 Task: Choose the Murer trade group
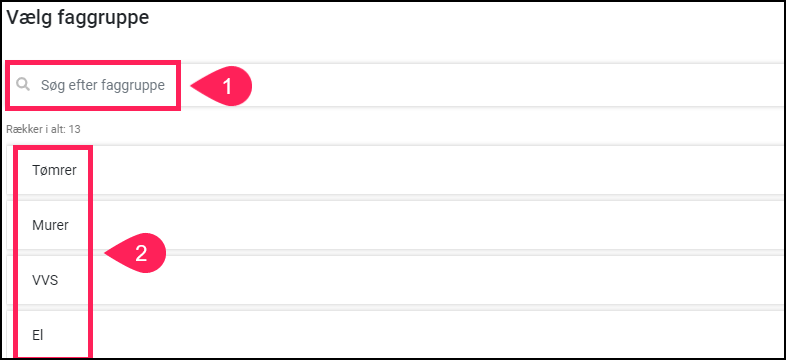pos(393,225)
